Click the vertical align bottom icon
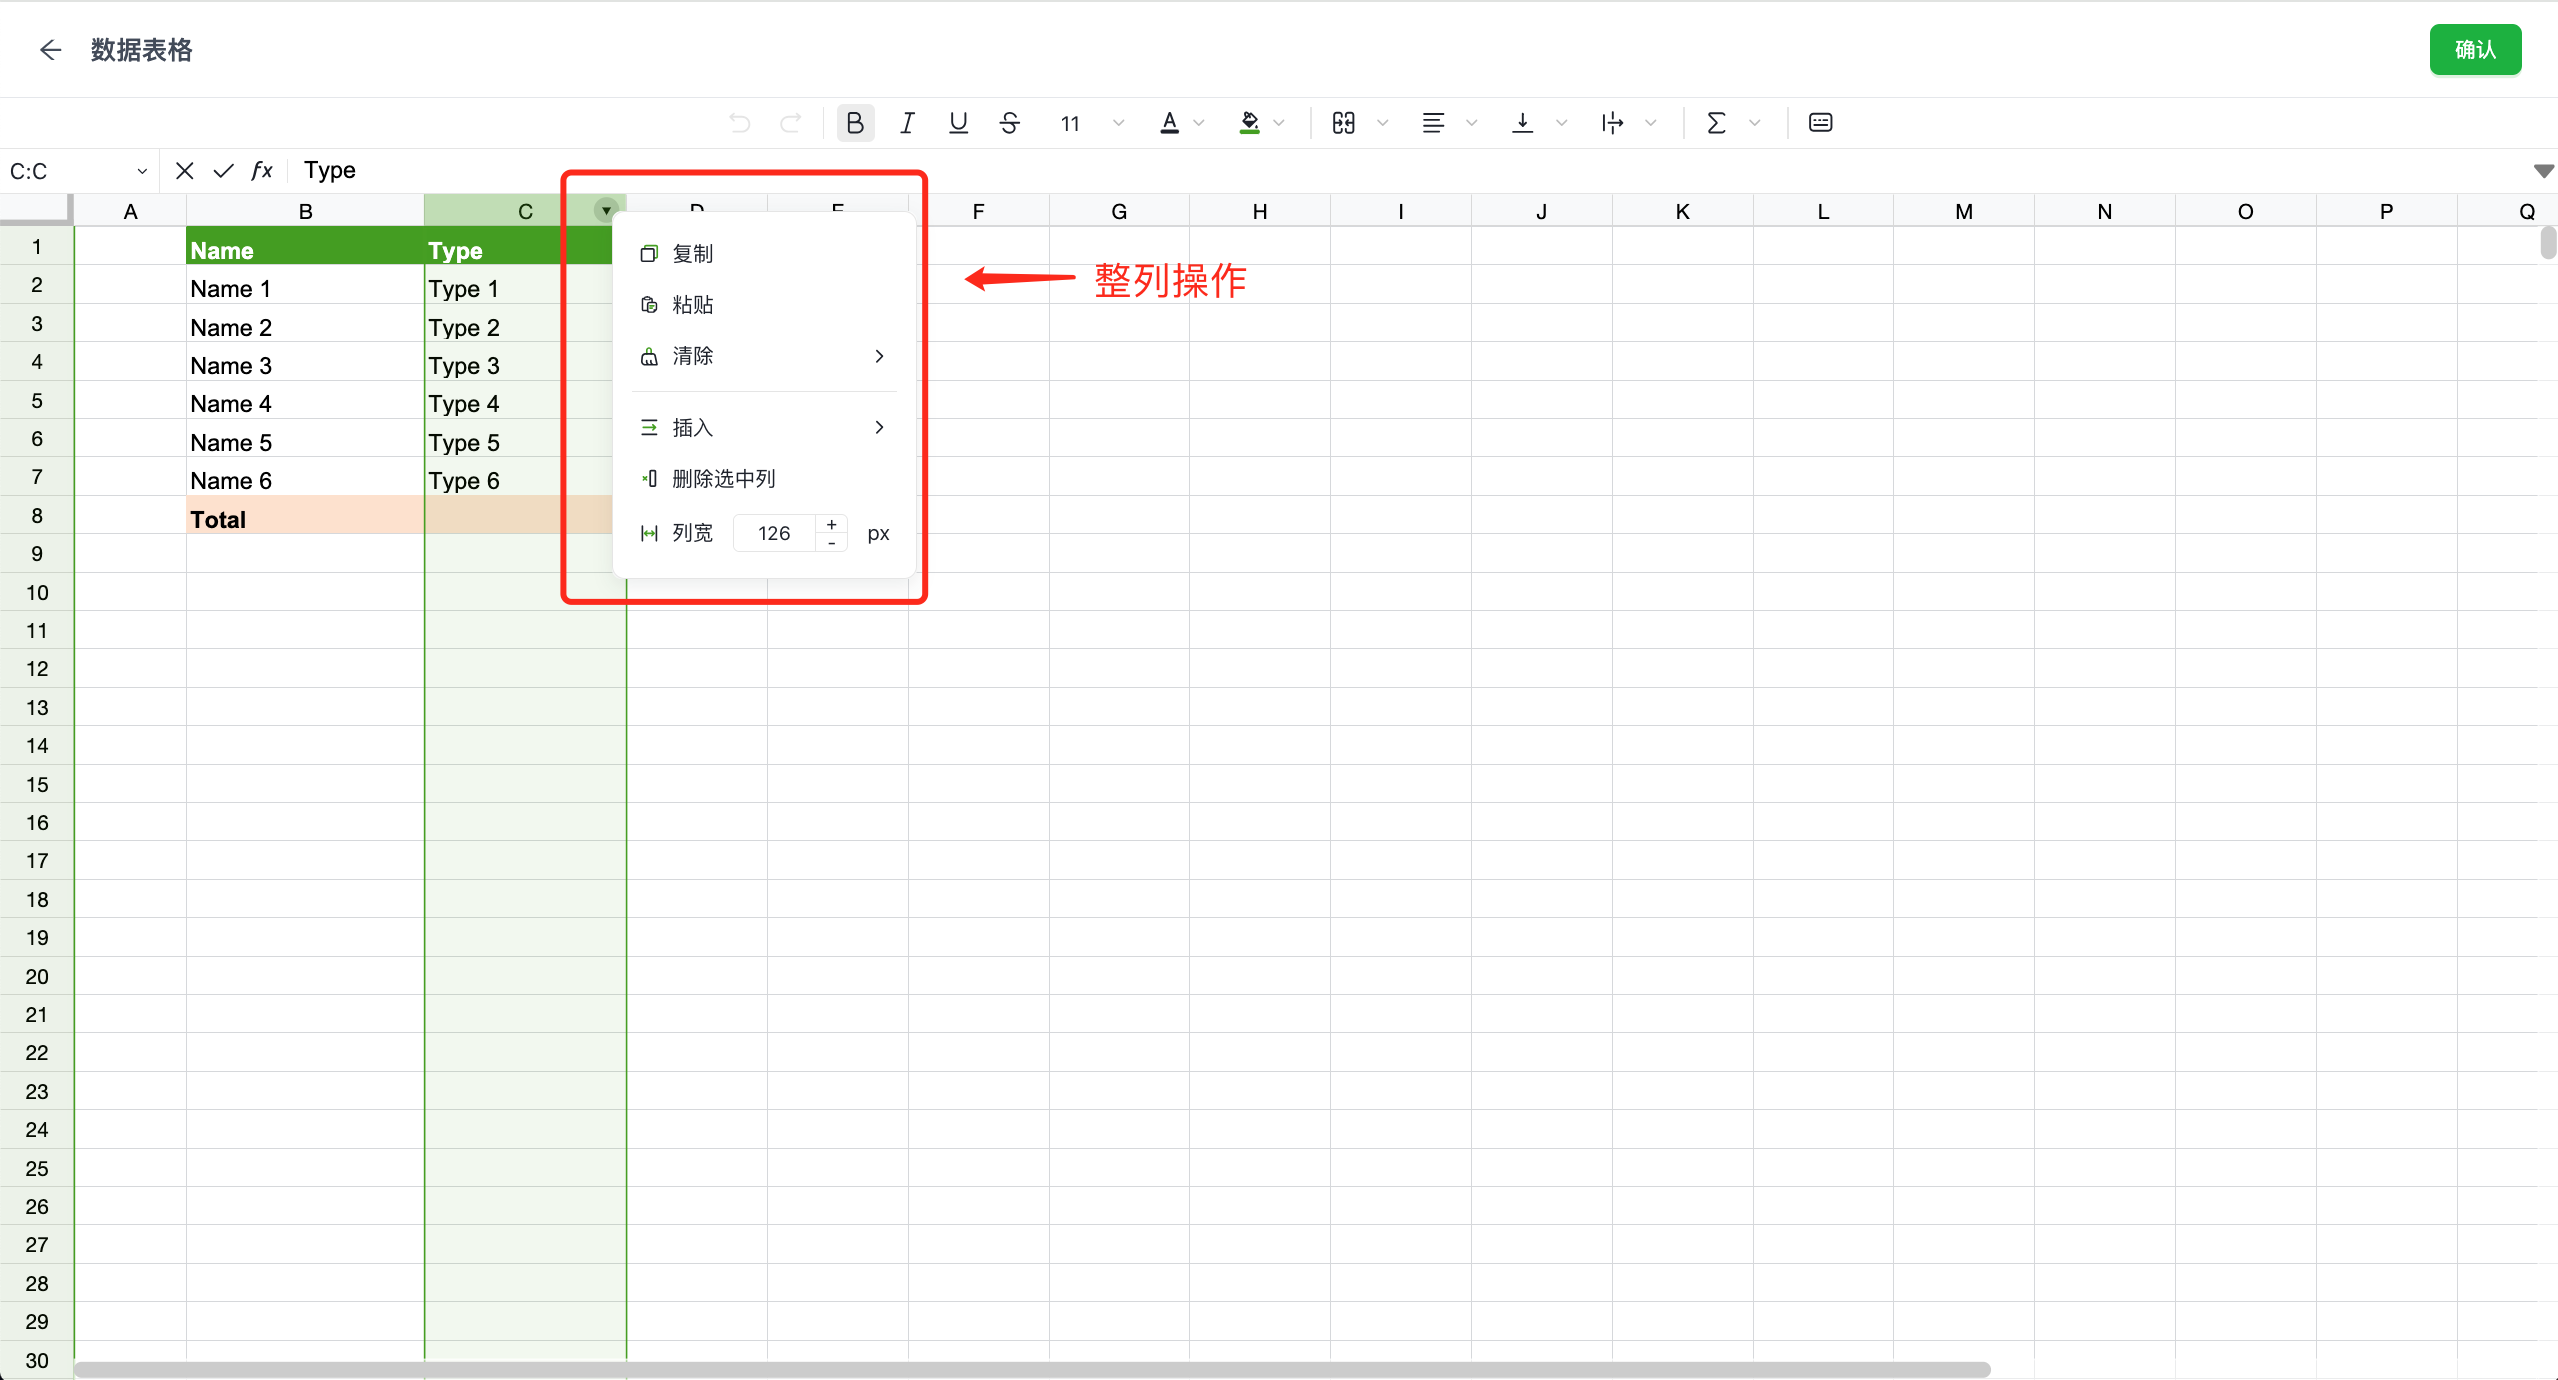 (1522, 123)
